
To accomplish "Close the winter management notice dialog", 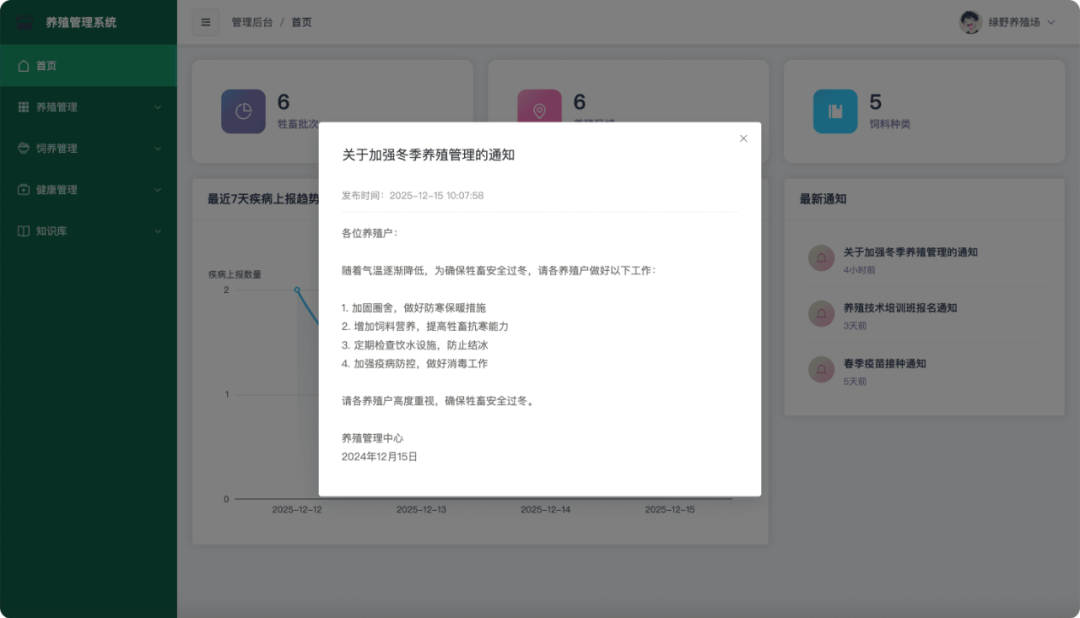I will [743, 138].
